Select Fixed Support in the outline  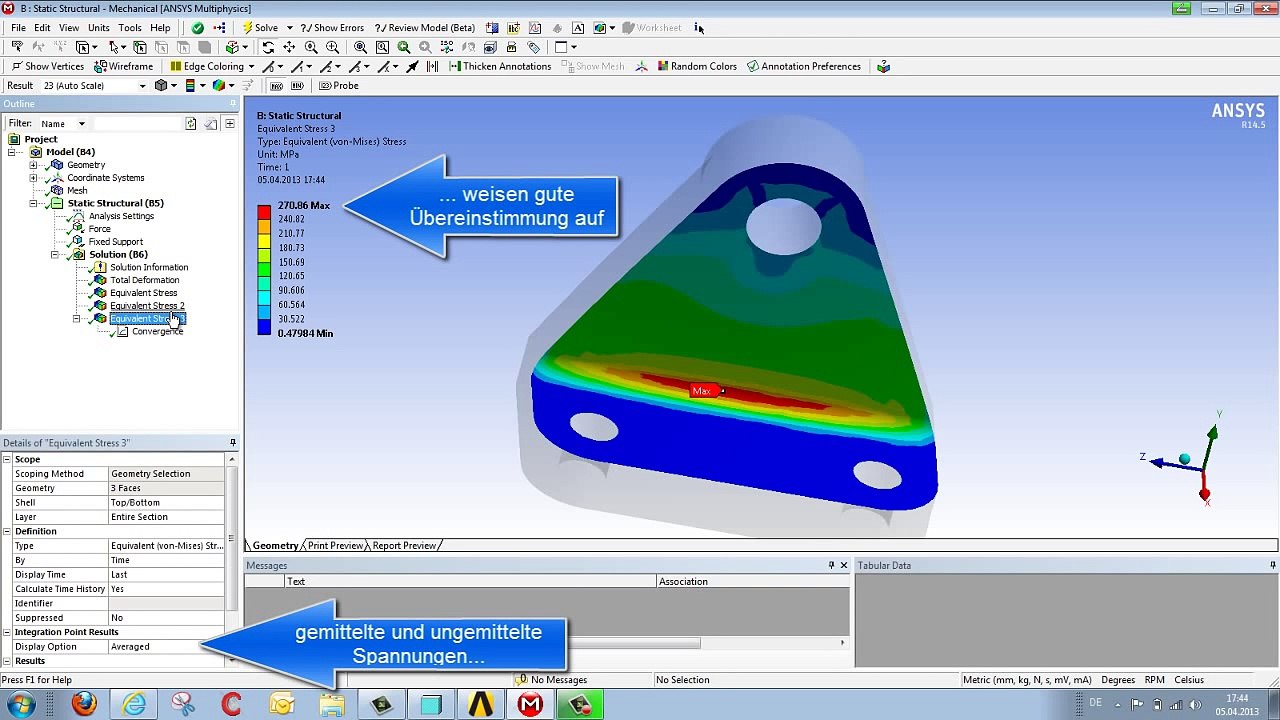point(115,242)
